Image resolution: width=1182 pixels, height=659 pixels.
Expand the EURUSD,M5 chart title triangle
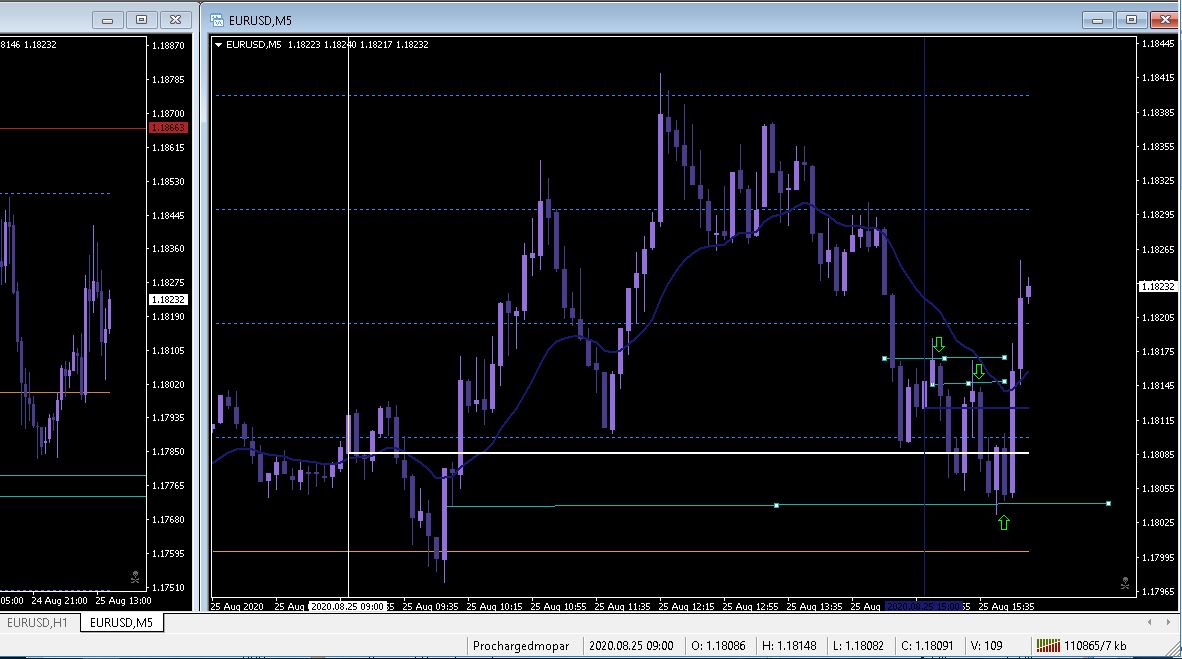coord(219,44)
